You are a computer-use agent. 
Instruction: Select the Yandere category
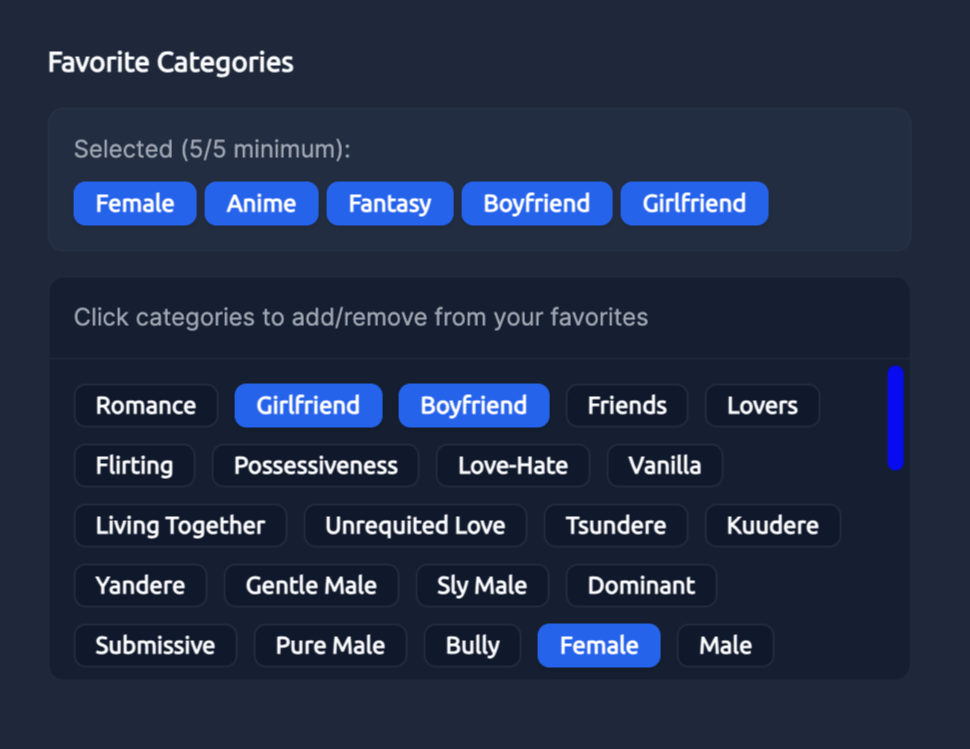click(x=140, y=585)
